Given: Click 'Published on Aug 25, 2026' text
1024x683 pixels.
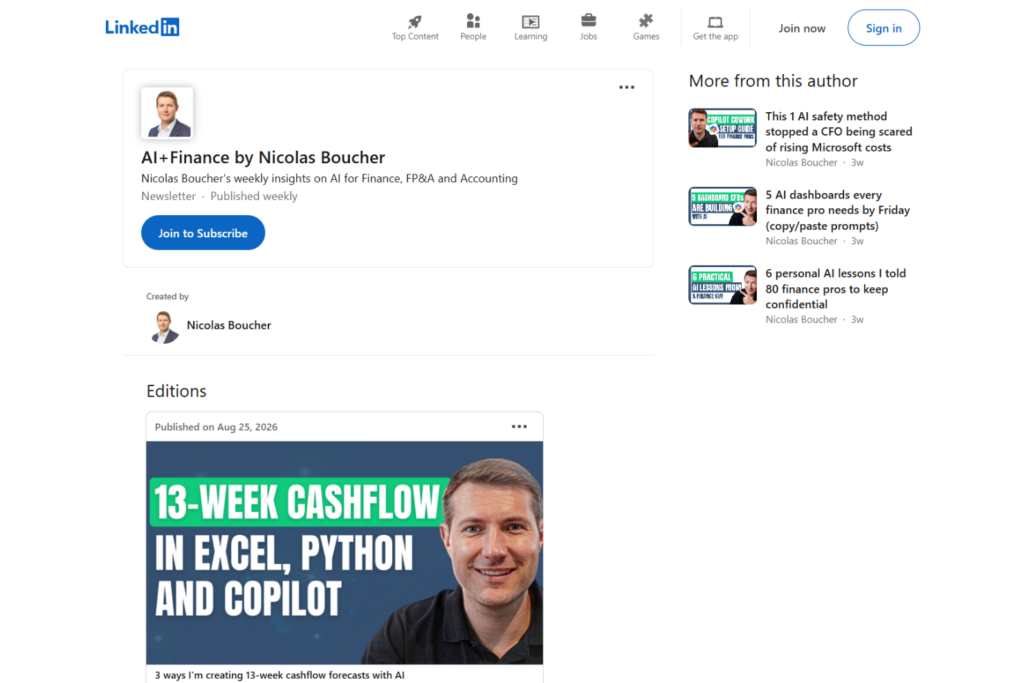Looking at the screenshot, I should point(216,427).
